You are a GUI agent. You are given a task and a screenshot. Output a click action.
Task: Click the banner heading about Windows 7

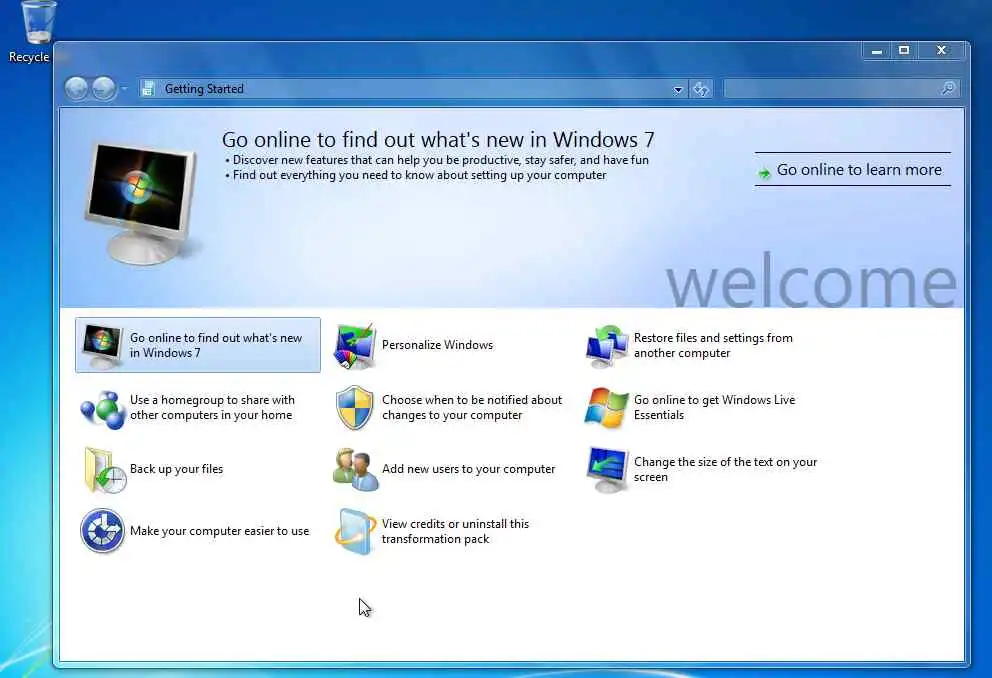click(x=438, y=139)
